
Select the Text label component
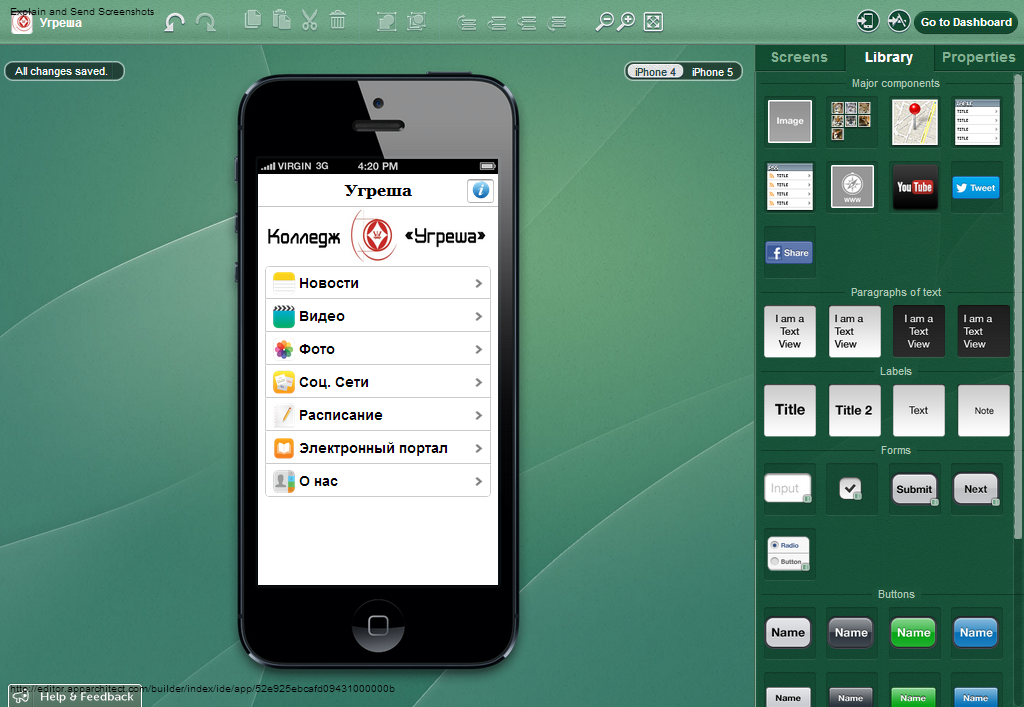[x=918, y=410]
